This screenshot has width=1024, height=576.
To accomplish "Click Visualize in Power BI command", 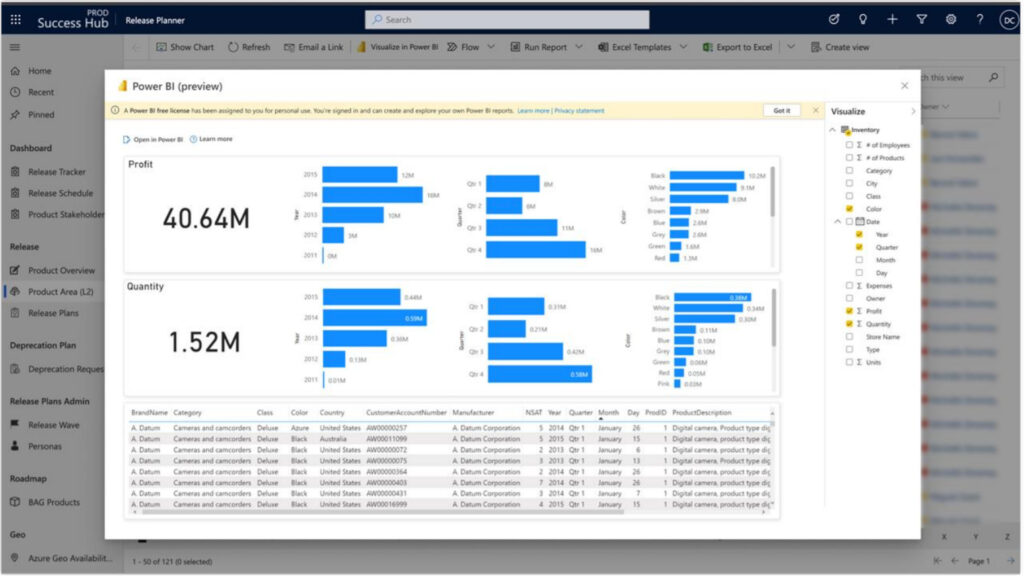I will pos(398,47).
